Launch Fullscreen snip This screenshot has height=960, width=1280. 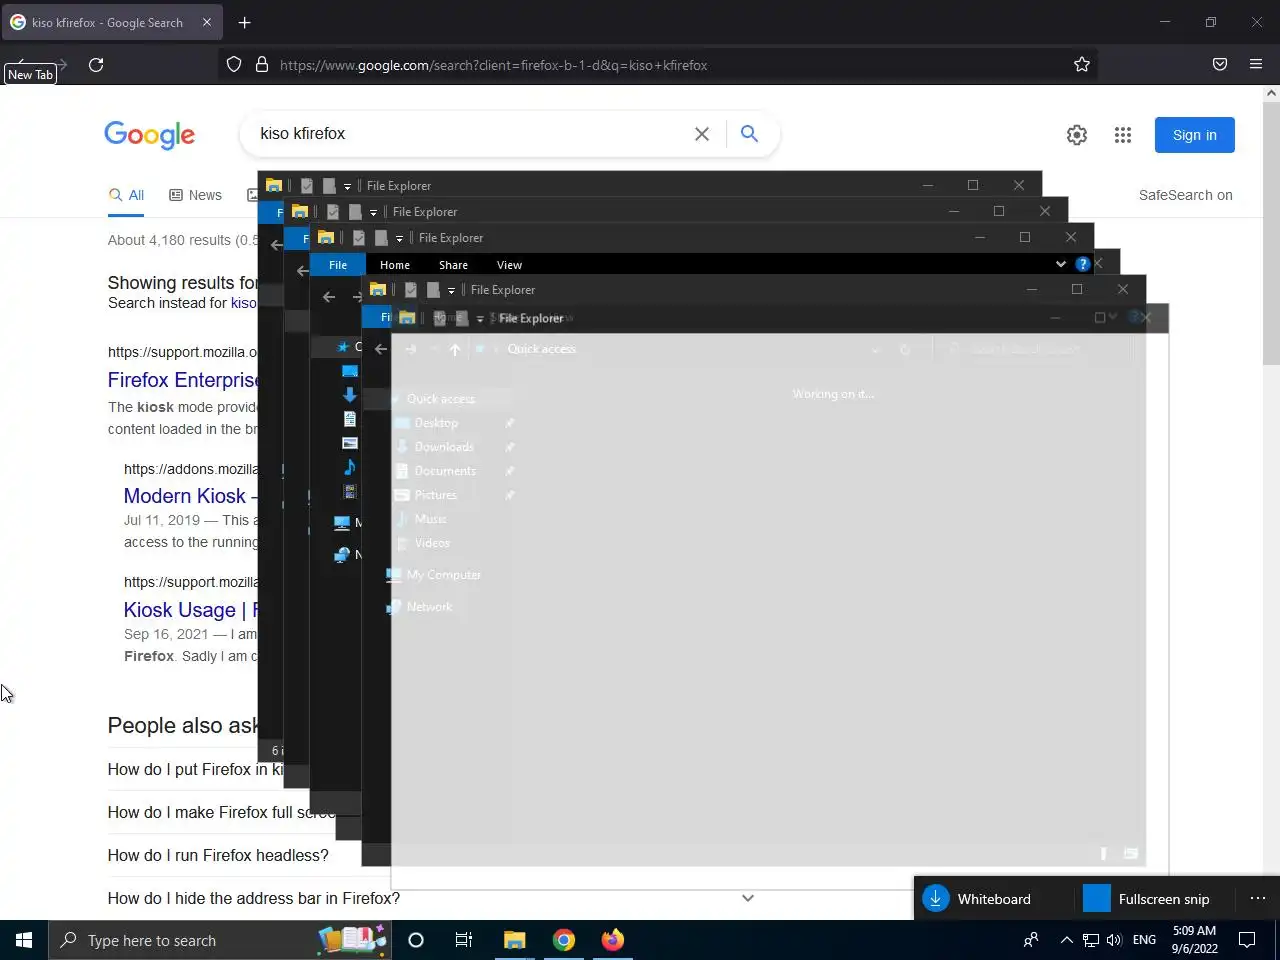[x=1147, y=898]
